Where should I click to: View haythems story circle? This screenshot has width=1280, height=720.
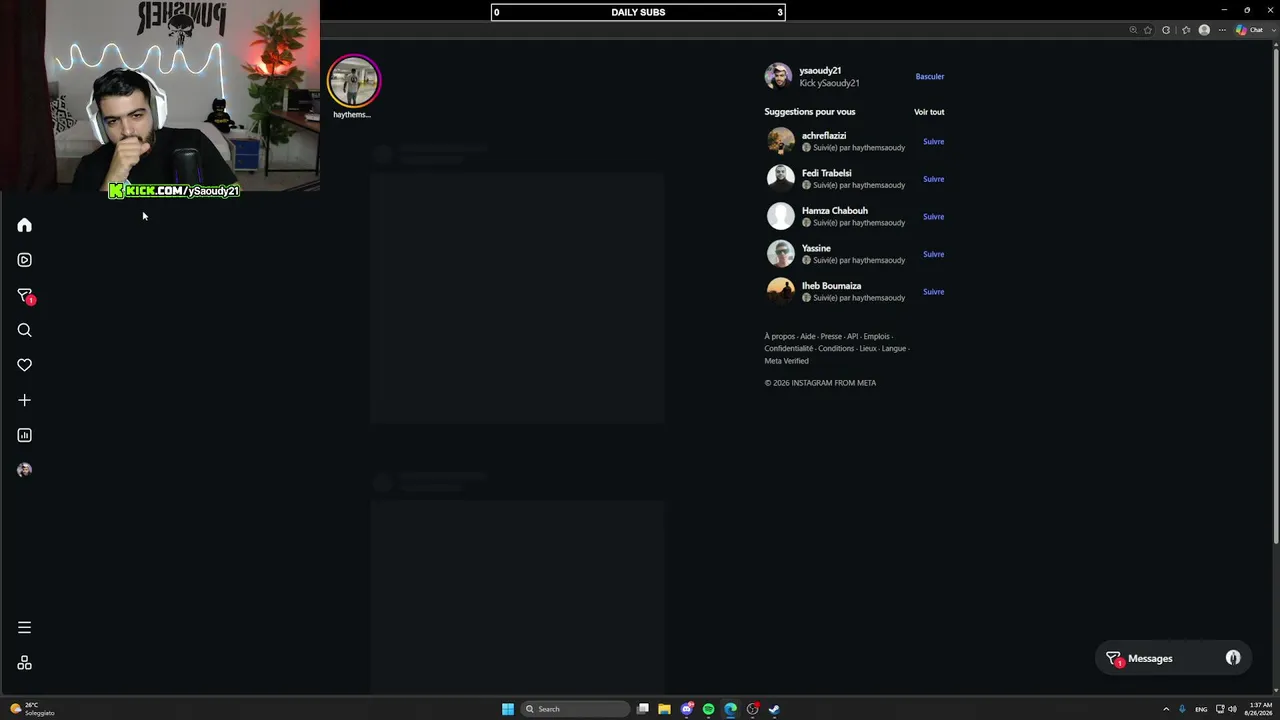click(353, 82)
